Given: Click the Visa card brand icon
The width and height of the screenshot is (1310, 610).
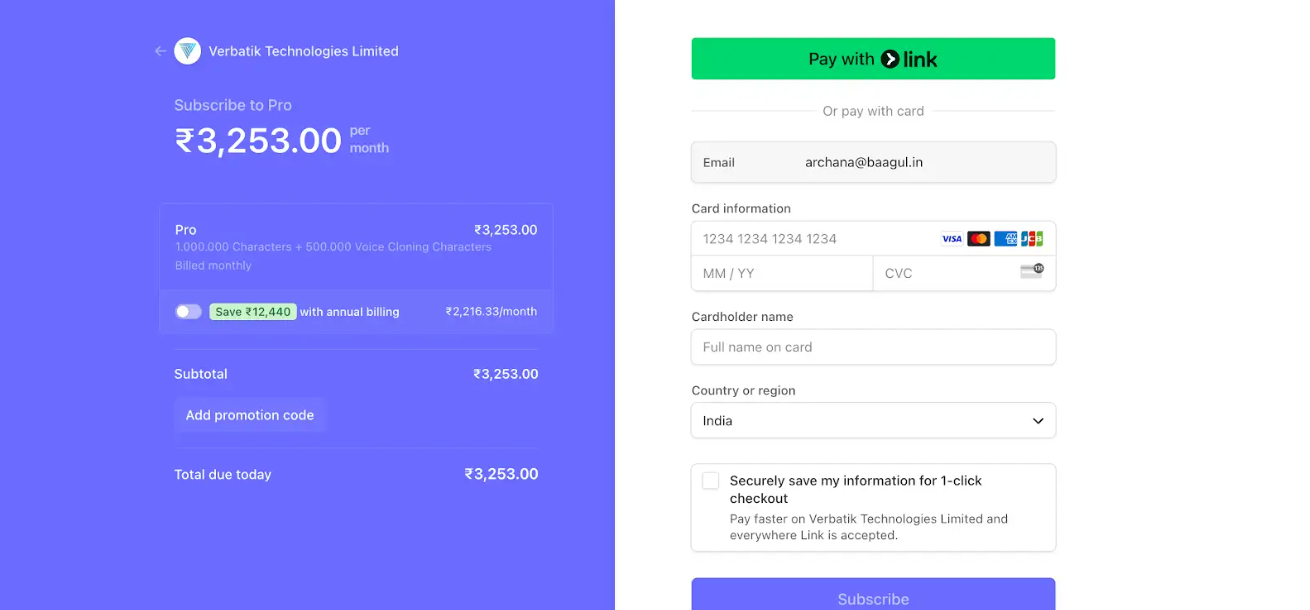Looking at the screenshot, I should point(952,239).
